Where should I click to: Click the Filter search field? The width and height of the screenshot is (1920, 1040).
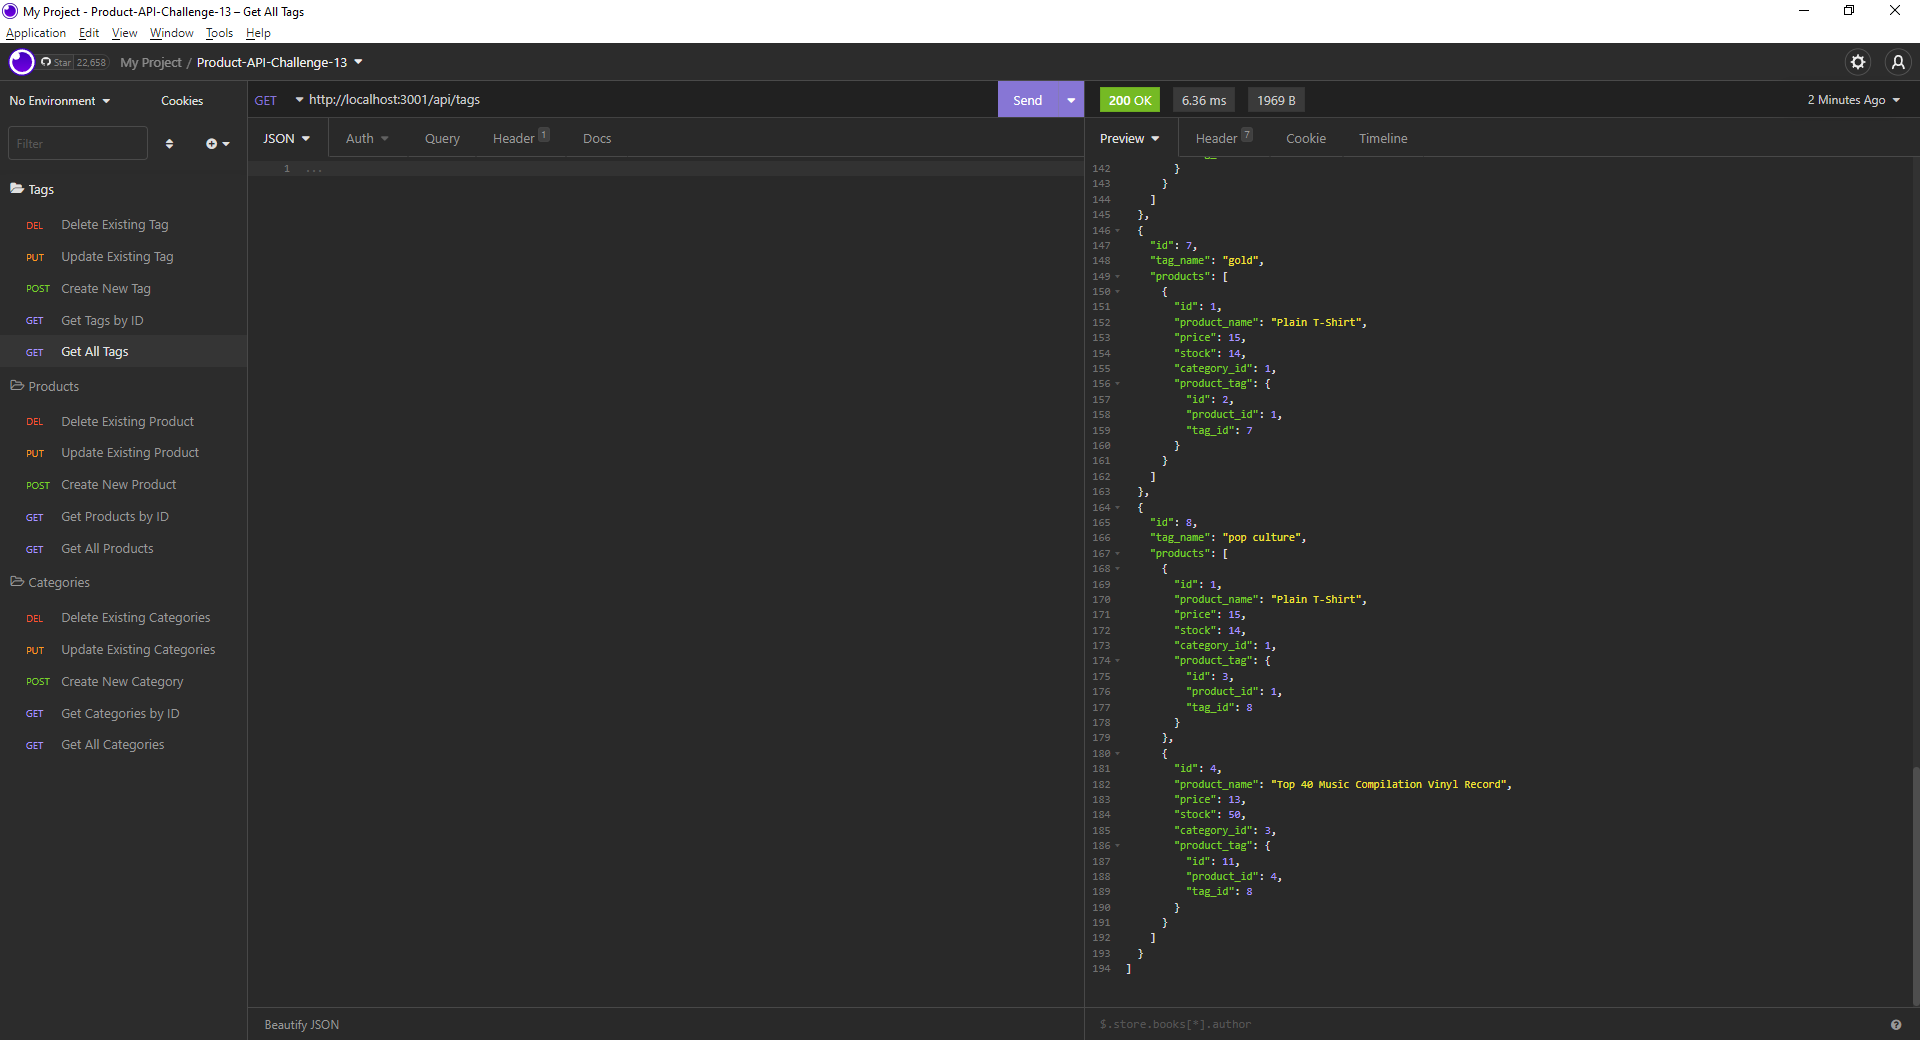pyautogui.click(x=77, y=142)
